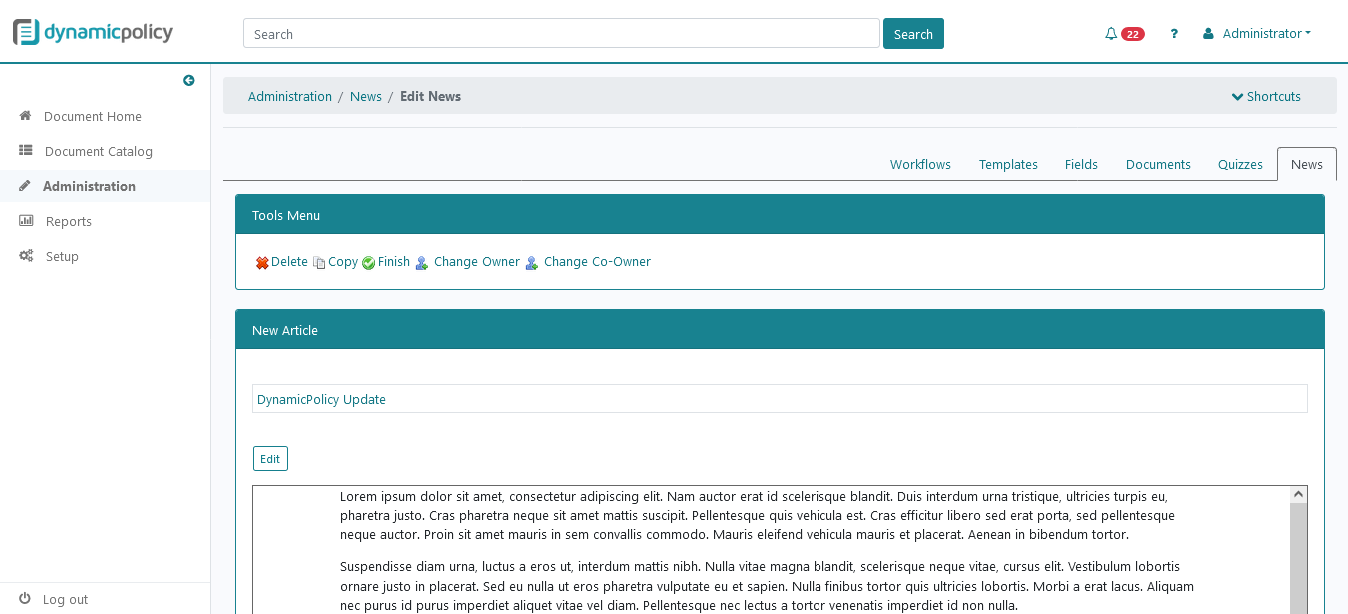Image resolution: width=1348 pixels, height=614 pixels.
Task: Click the Document Catalog list icon
Action: click(x=26, y=151)
